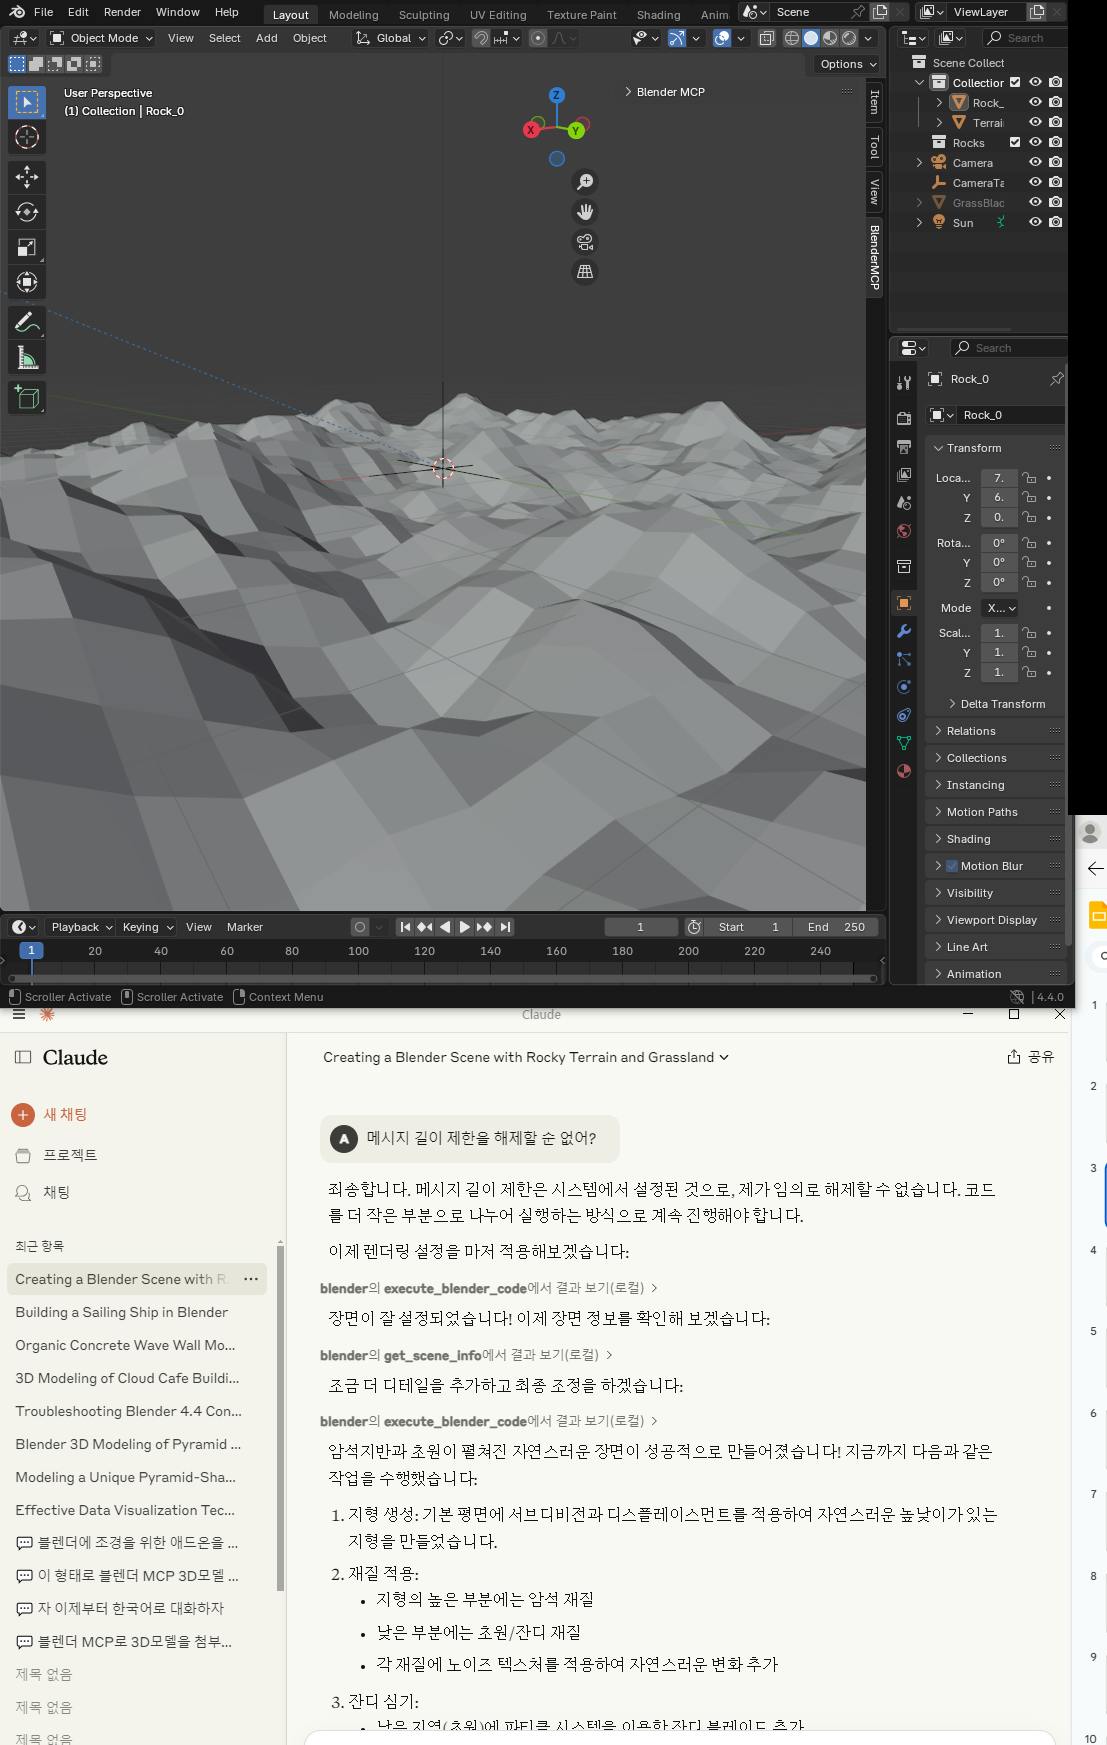Open the Render menu
This screenshot has height=1745, width=1107.
click(x=122, y=12)
